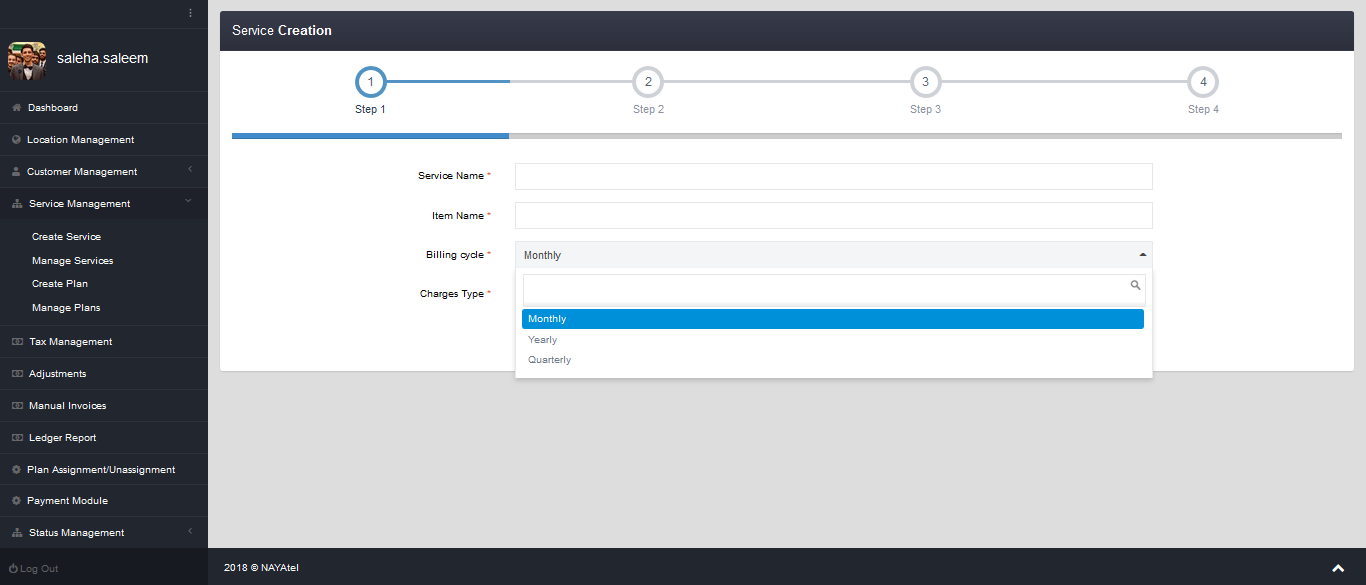
Task: Click the Location Management globe icon
Action: (x=16, y=139)
